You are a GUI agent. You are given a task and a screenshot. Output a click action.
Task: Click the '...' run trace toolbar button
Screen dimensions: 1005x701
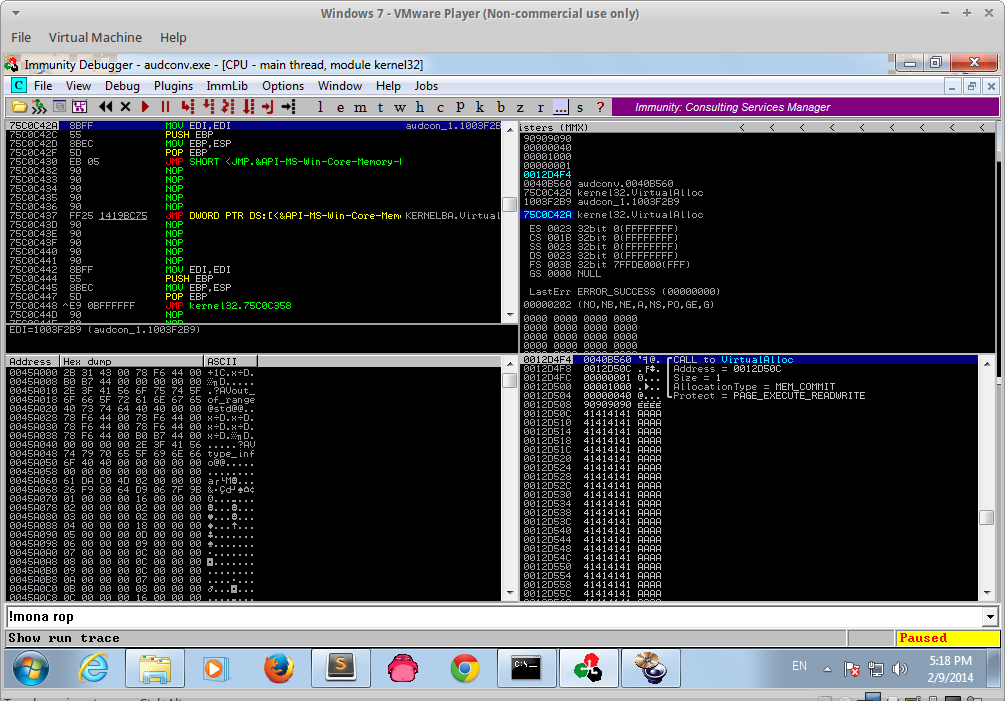point(560,107)
